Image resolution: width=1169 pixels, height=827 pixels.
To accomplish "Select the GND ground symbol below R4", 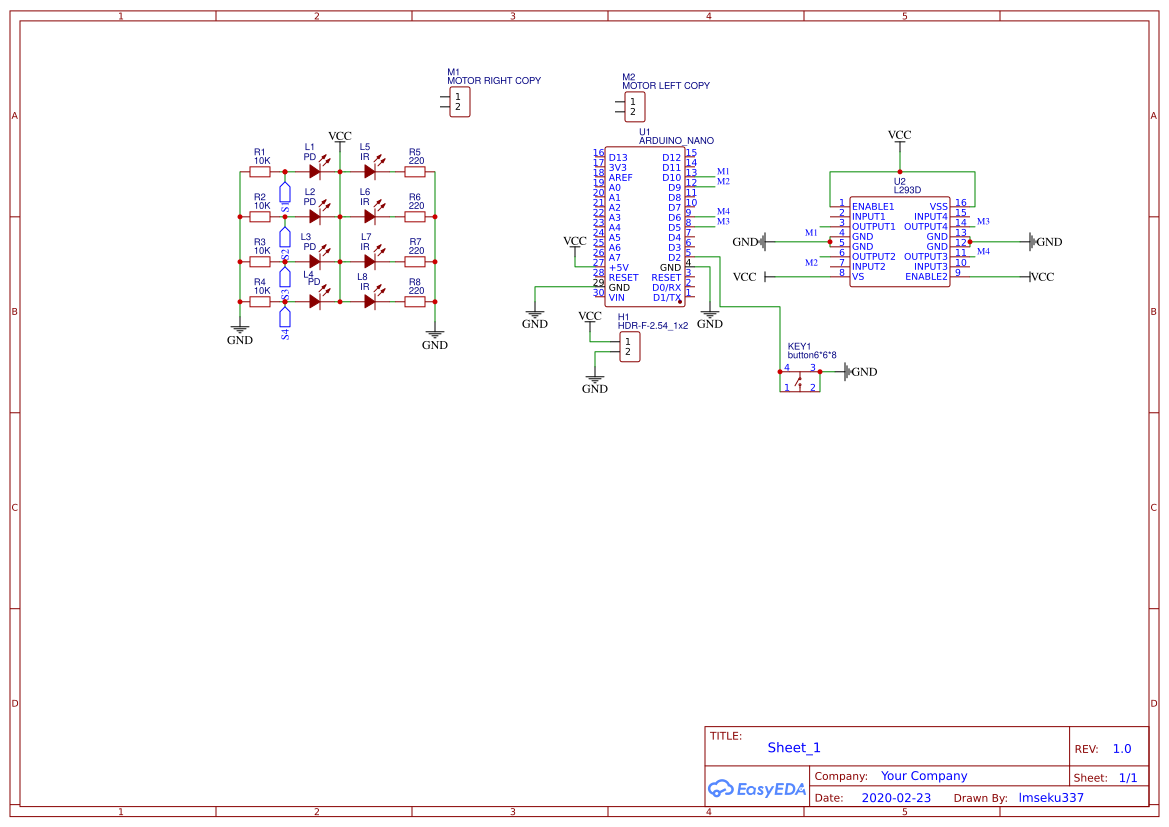I will [239, 330].
